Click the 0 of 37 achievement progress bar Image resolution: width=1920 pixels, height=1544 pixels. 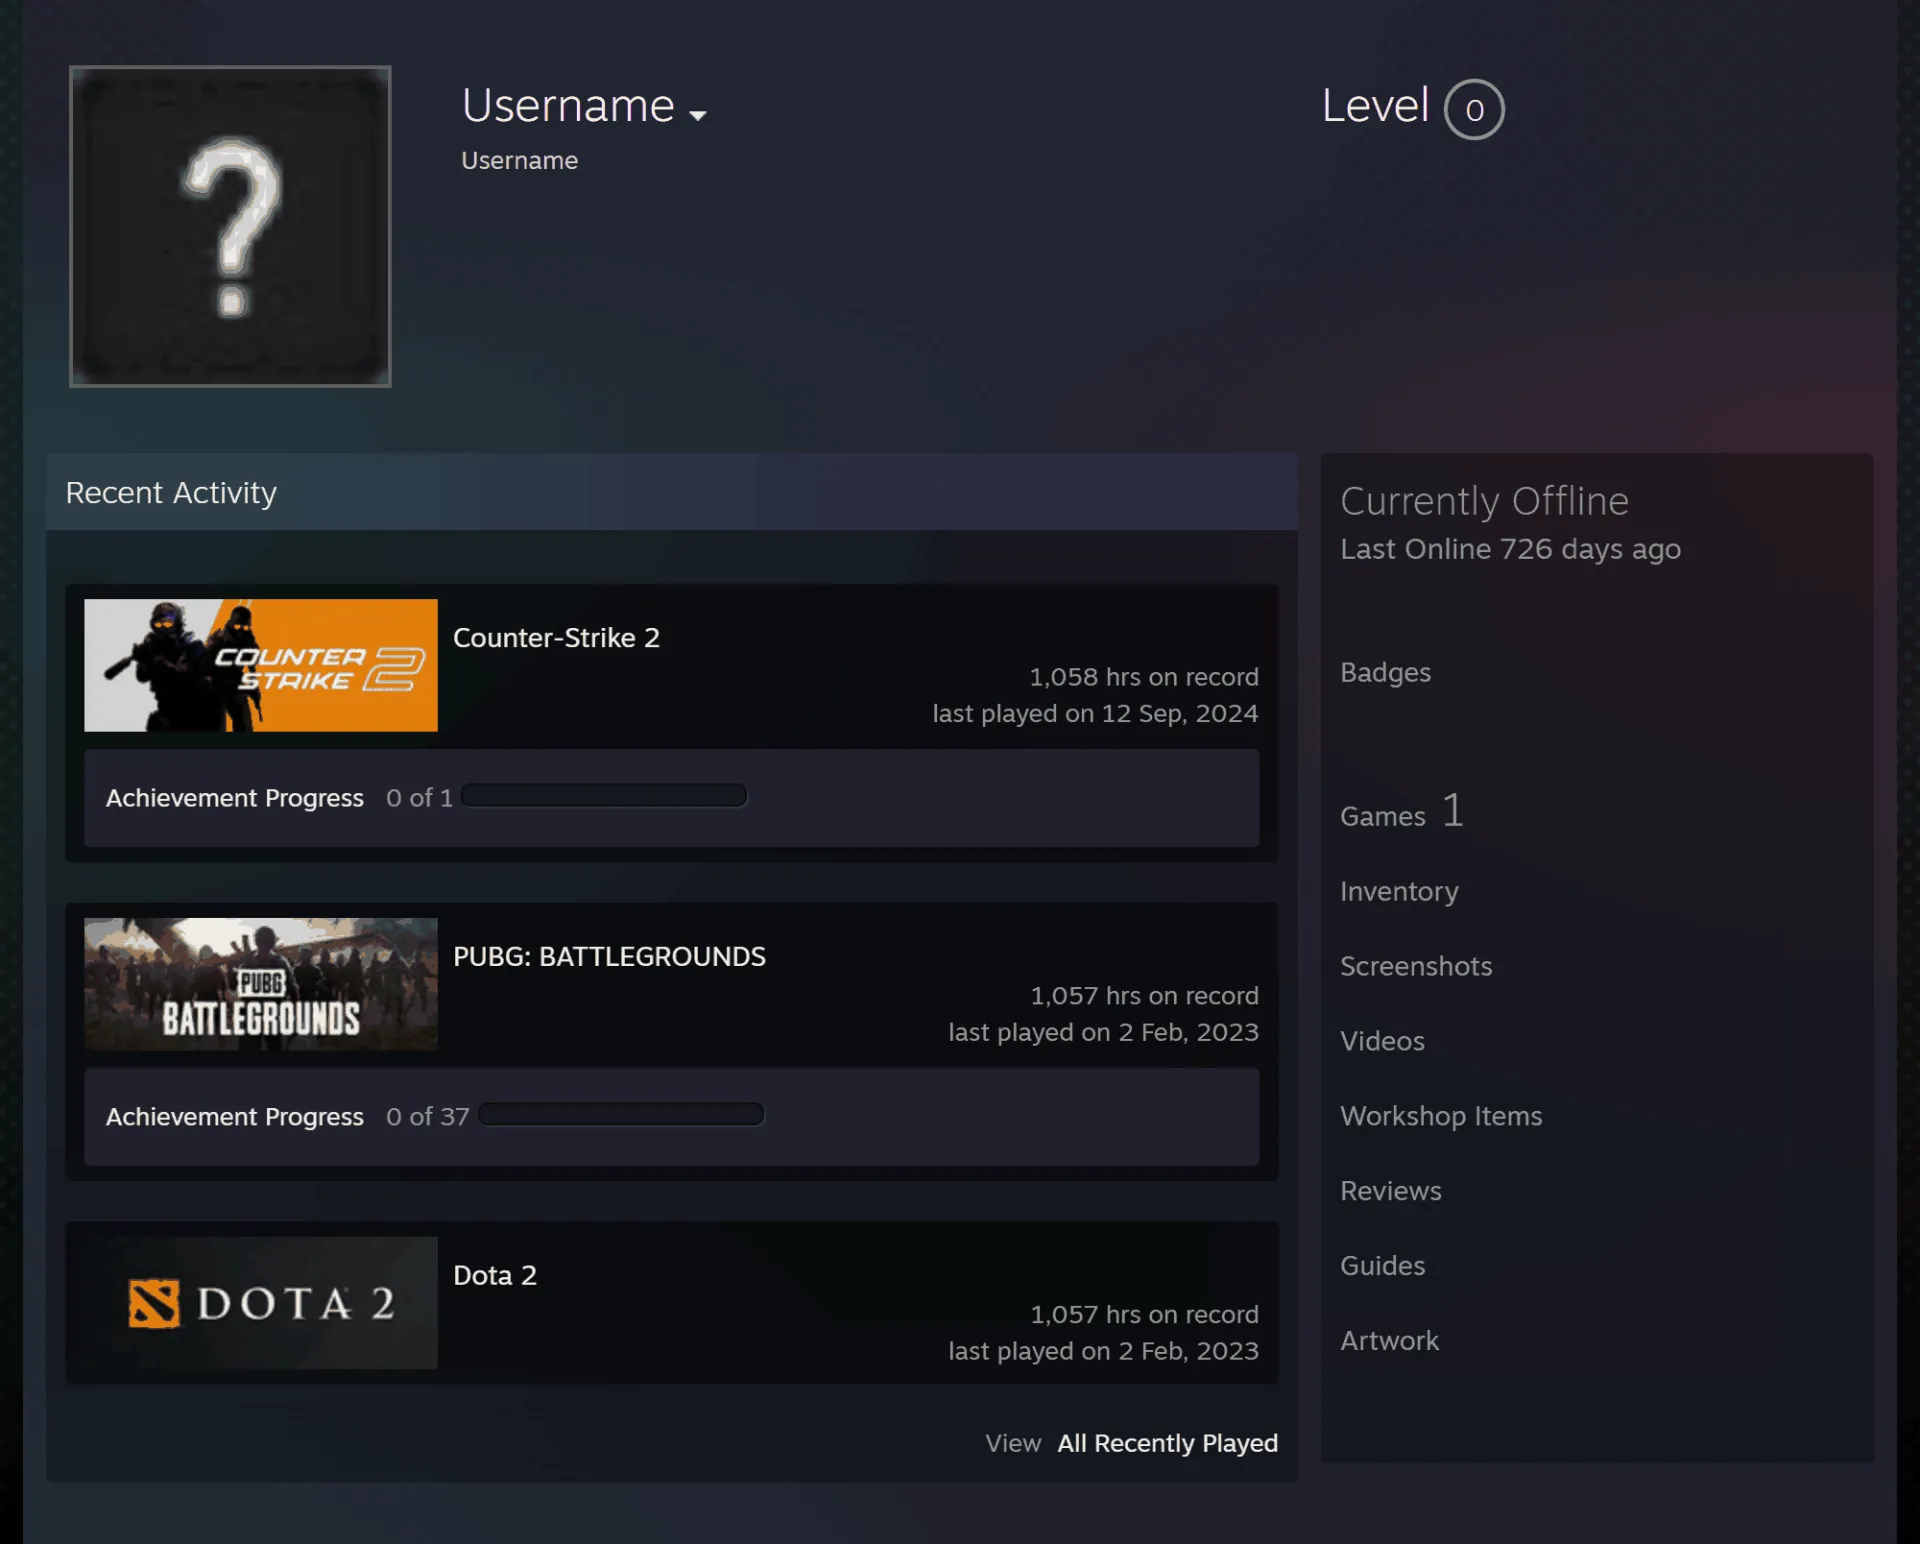point(621,1115)
